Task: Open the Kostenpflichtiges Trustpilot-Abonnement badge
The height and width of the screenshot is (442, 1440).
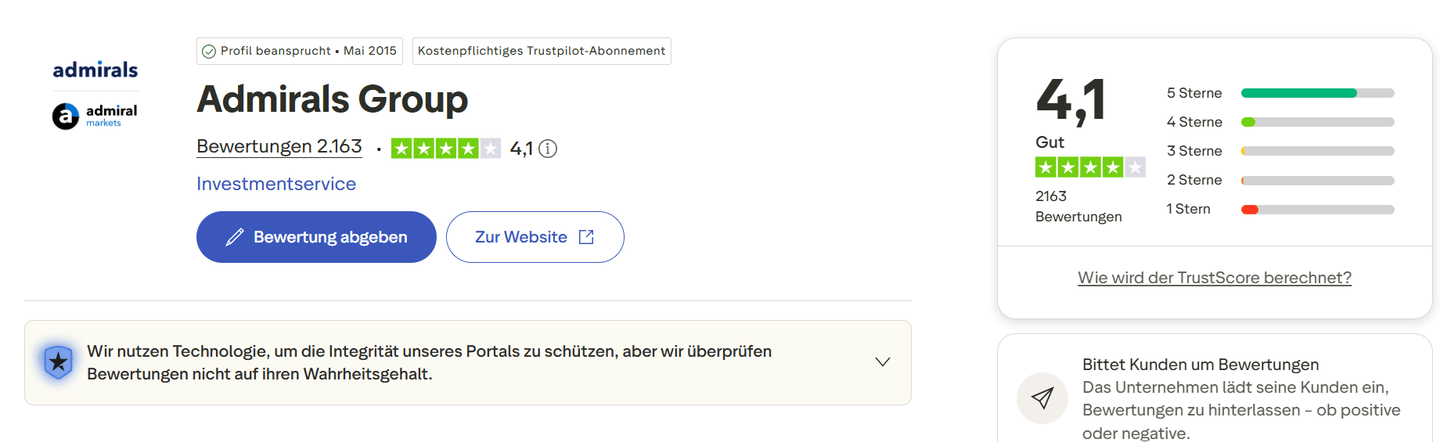Action: (541, 51)
